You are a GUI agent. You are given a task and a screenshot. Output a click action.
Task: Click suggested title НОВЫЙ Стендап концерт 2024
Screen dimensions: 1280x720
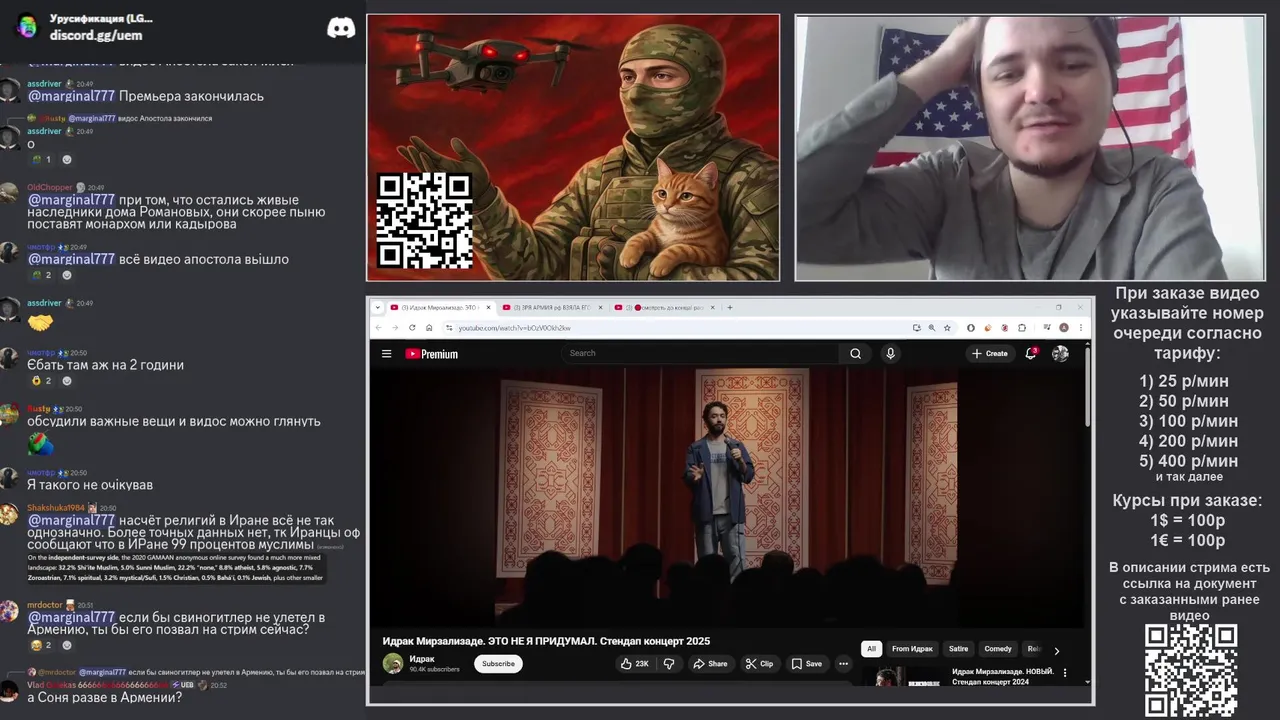click(x=1003, y=677)
